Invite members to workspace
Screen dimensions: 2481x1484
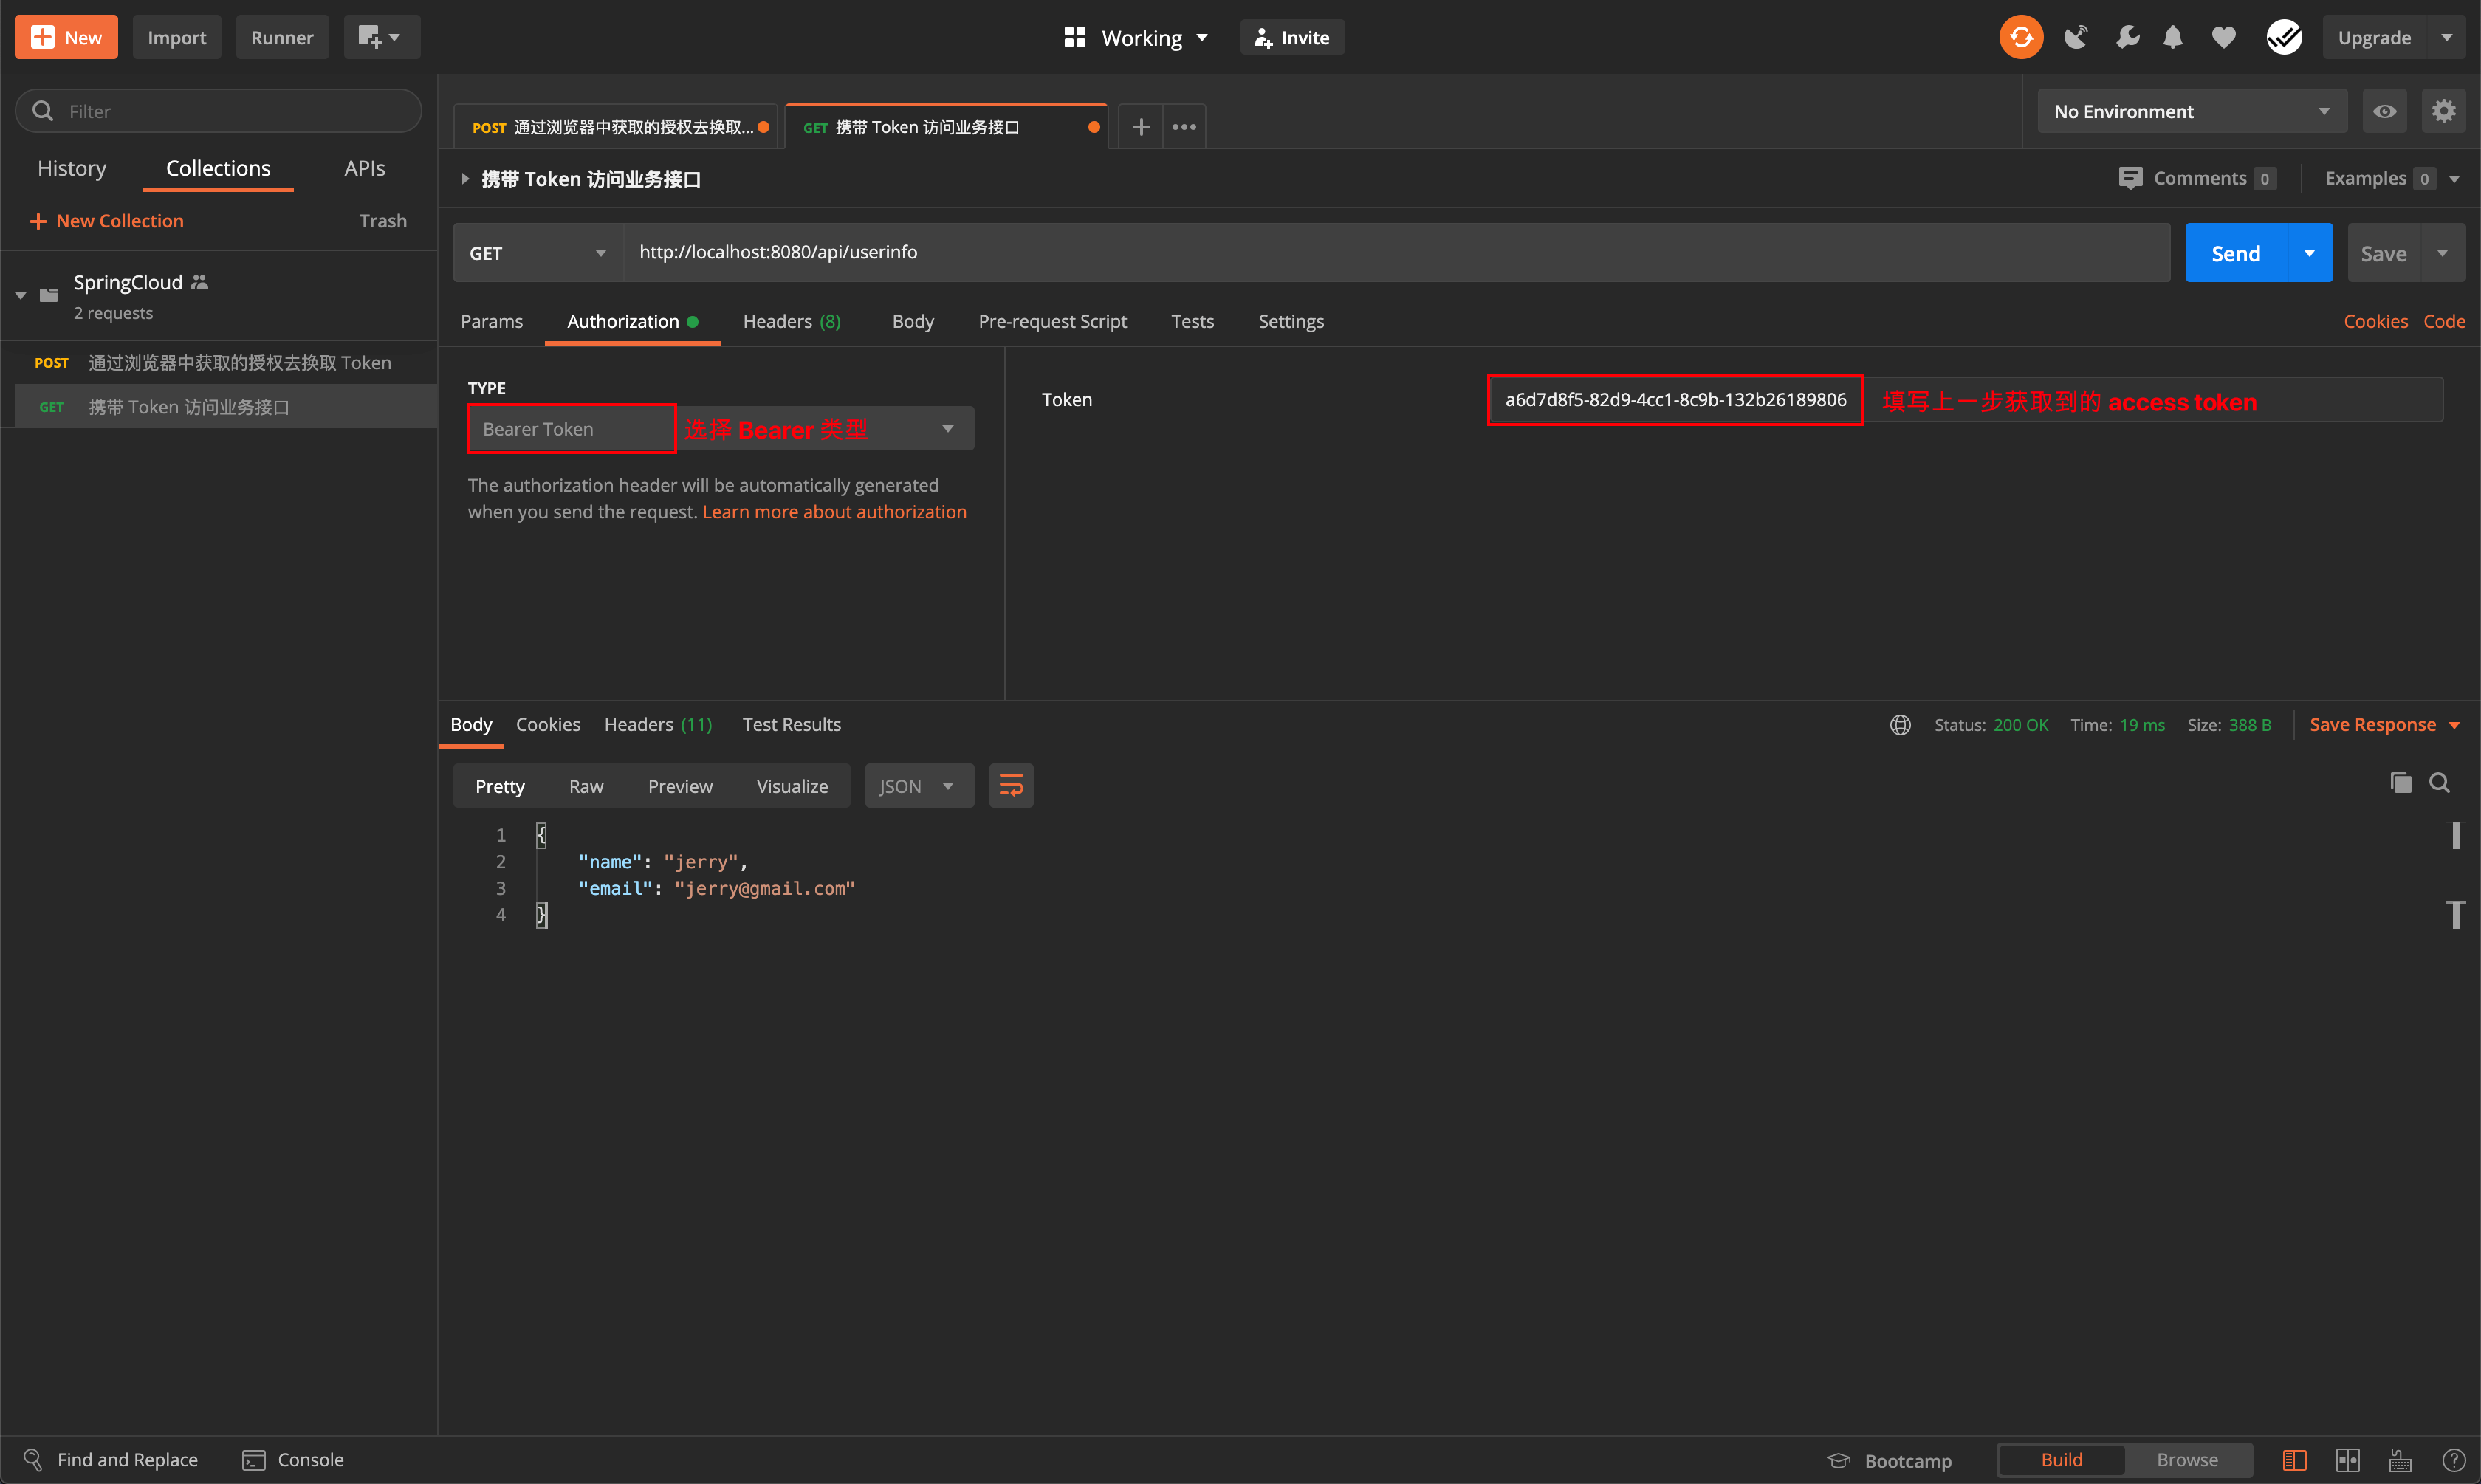[1292, 37]
